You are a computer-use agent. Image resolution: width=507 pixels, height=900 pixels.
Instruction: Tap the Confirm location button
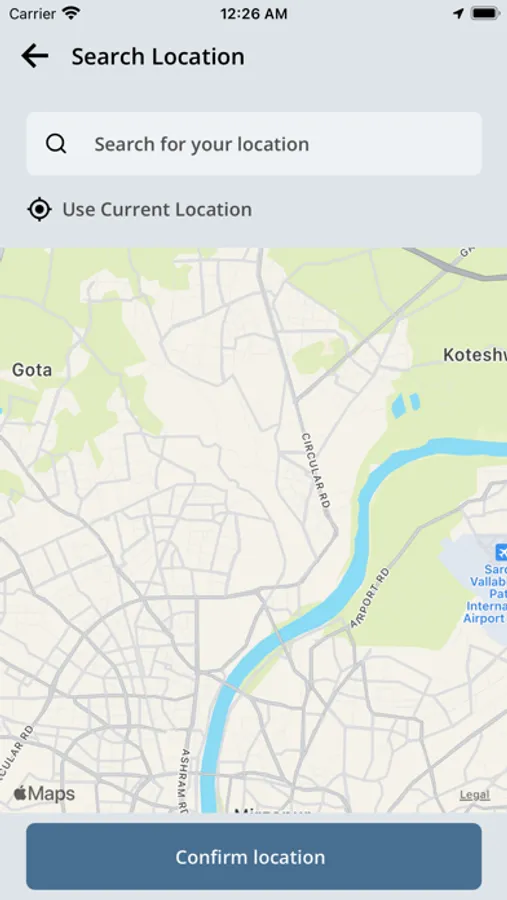pyautogui.click(x=254, y=856)
